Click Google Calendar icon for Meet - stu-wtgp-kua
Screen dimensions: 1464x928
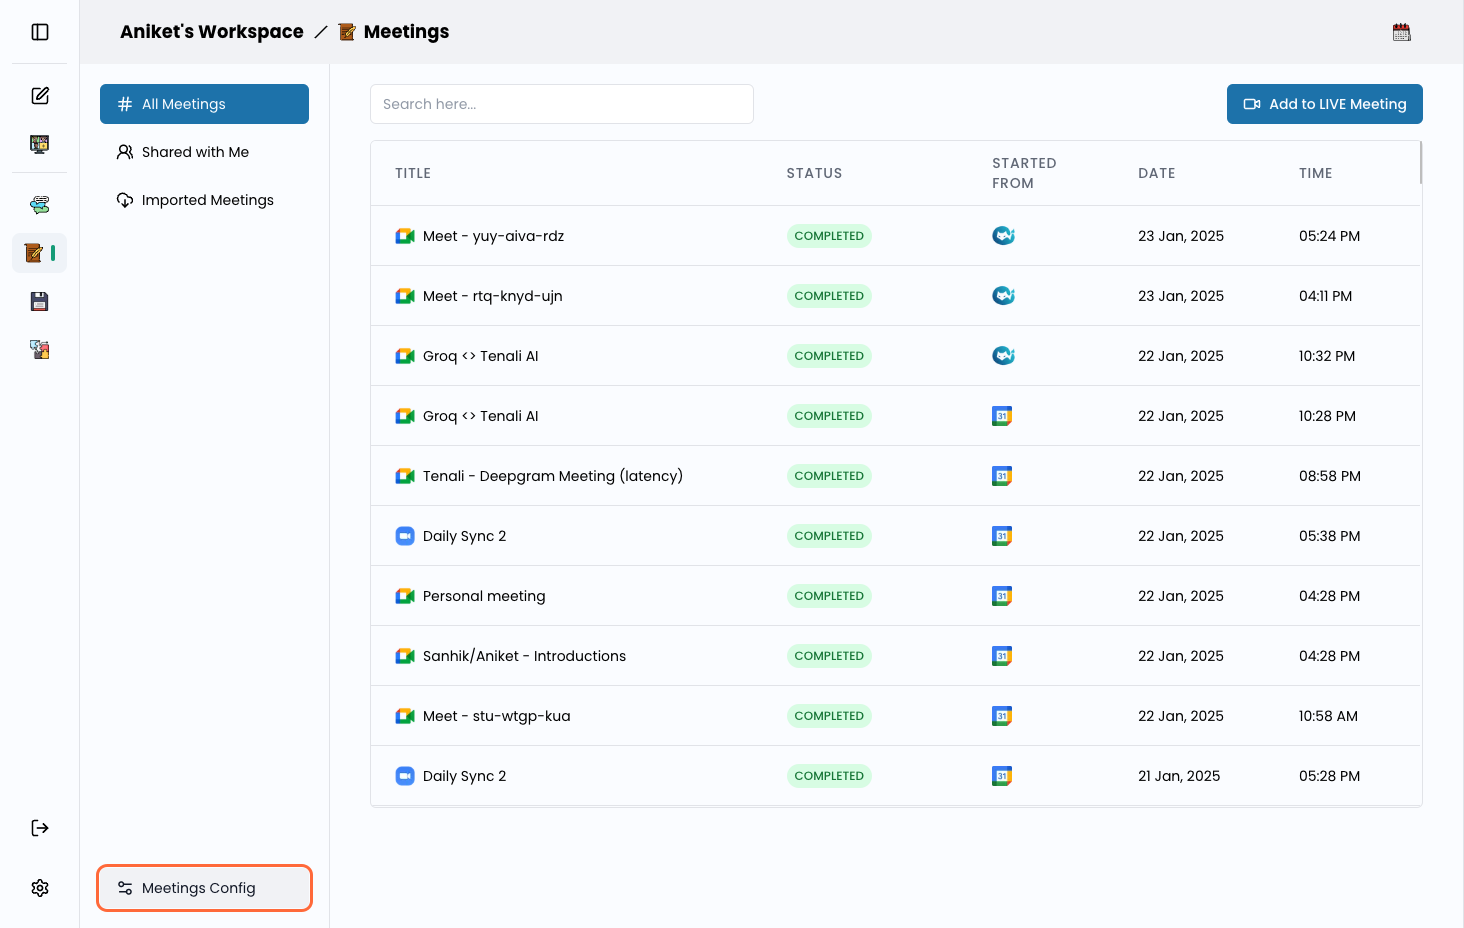pos(1002,716)
